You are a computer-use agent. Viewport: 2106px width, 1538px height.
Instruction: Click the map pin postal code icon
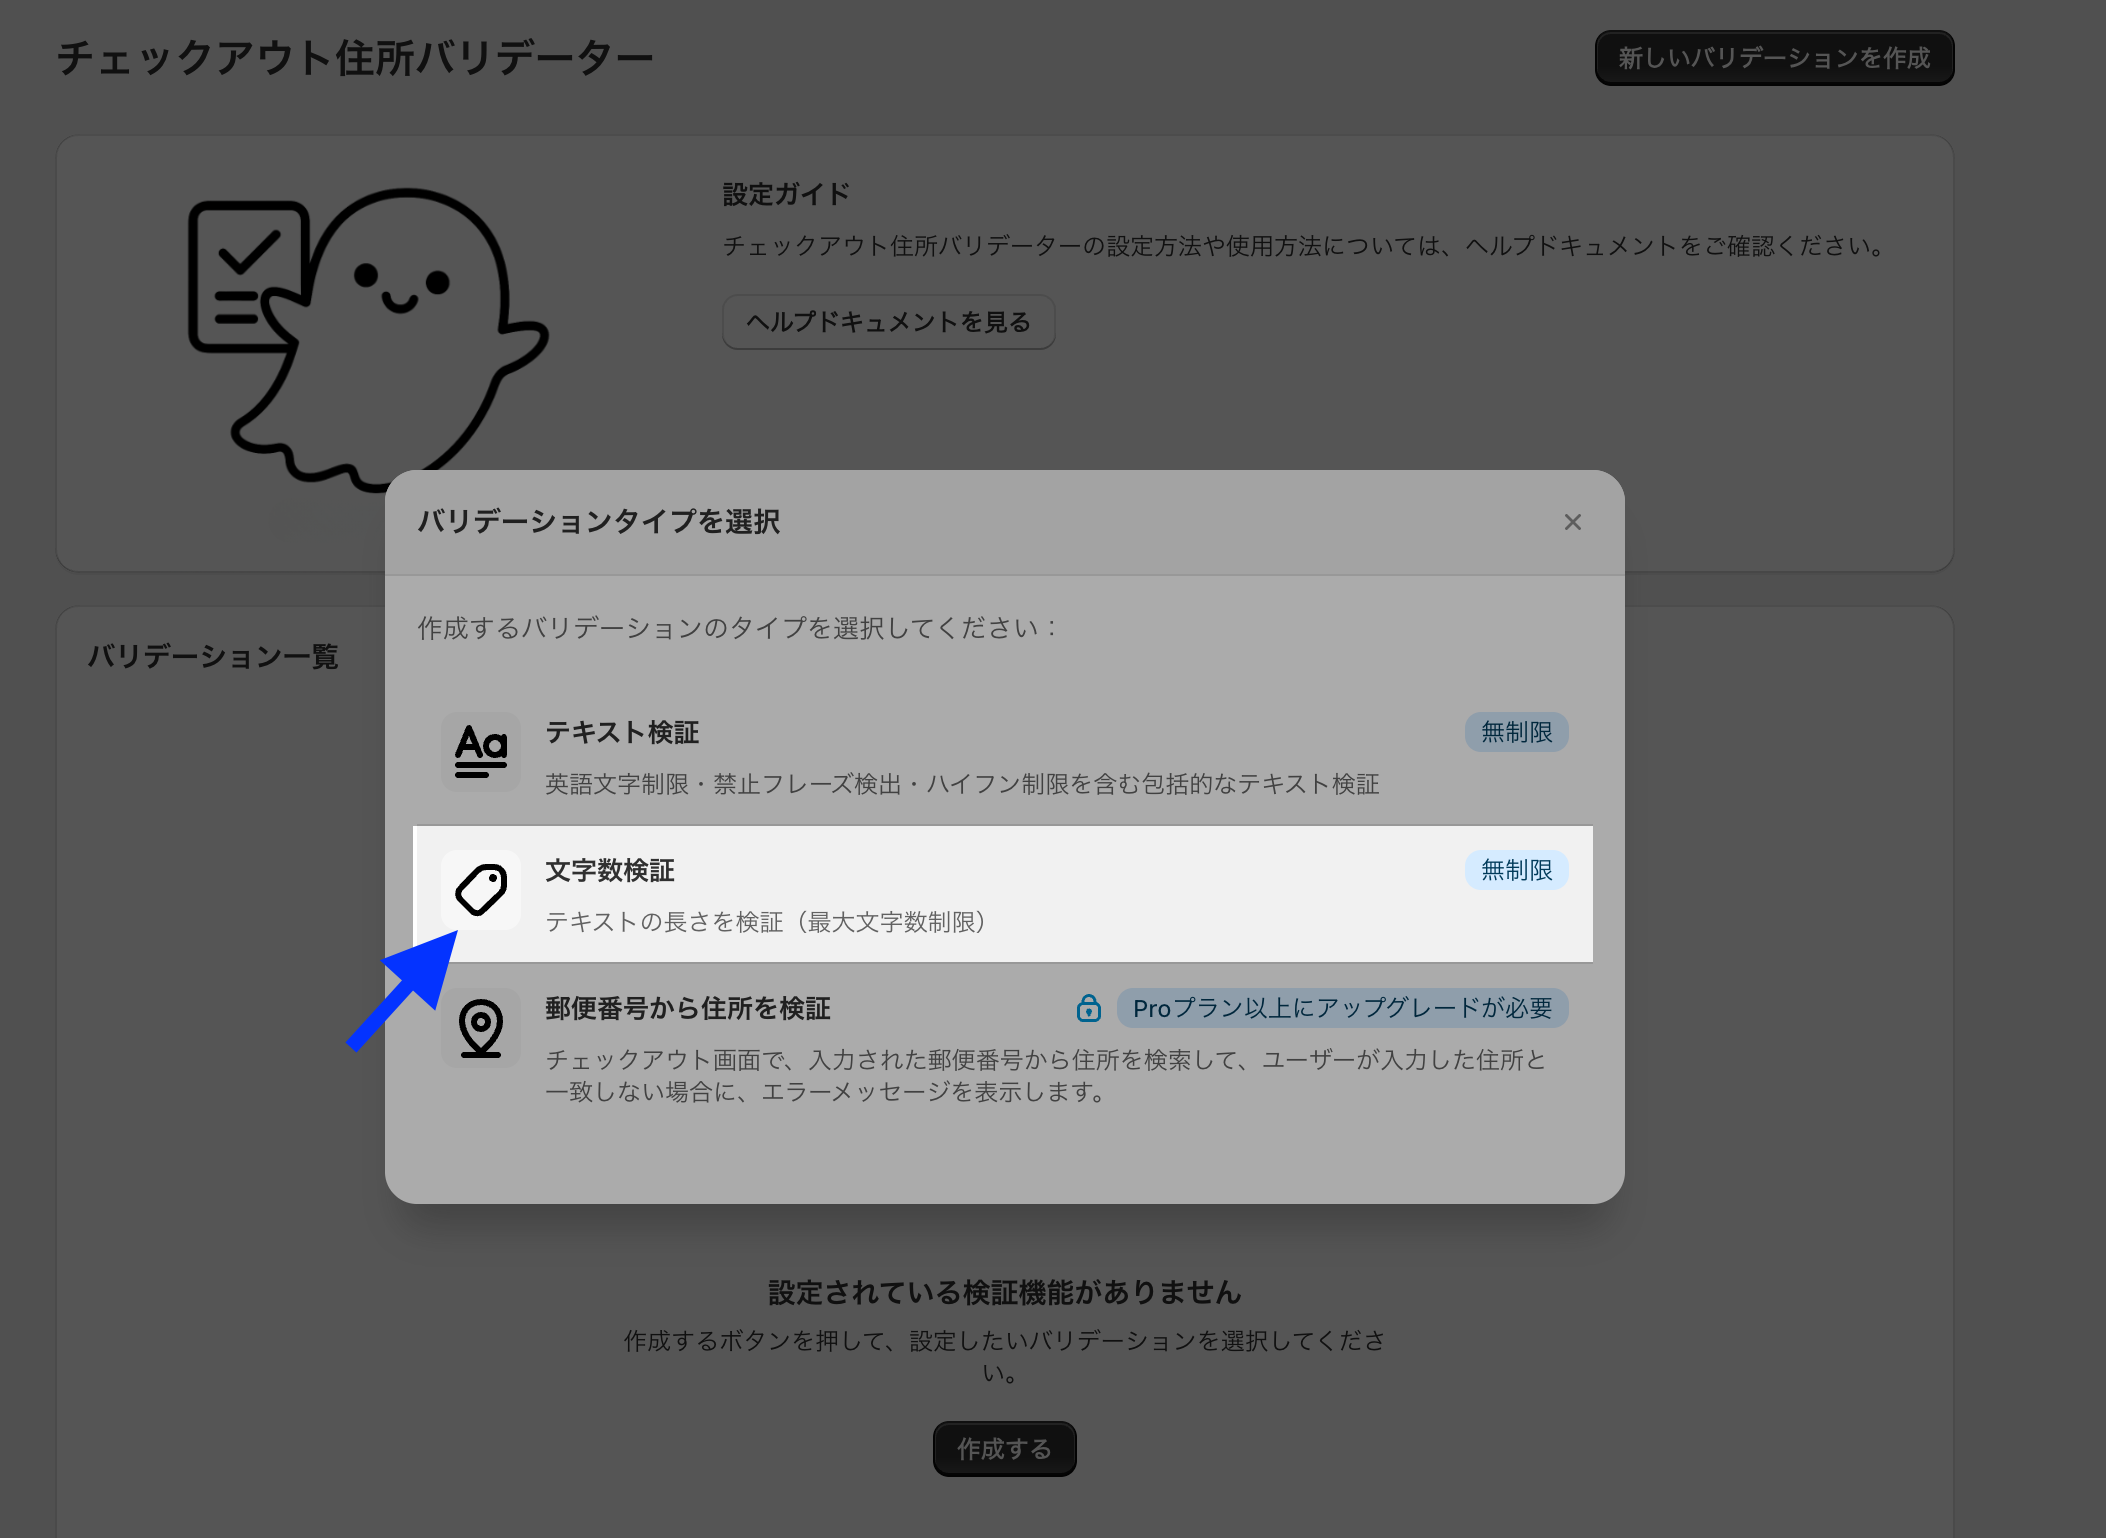pos(481,1028)
